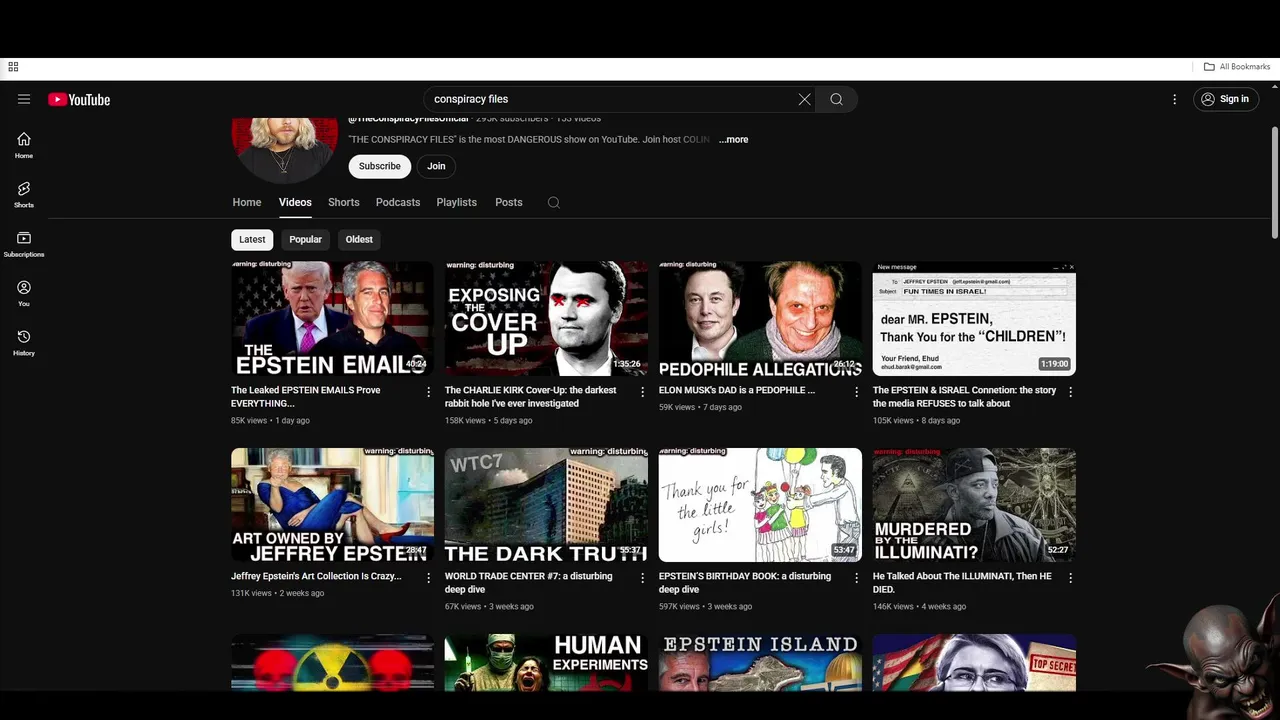
Task: Open options for the Leaked EPSTEIN EMAILS video
Action: (428, 392)
